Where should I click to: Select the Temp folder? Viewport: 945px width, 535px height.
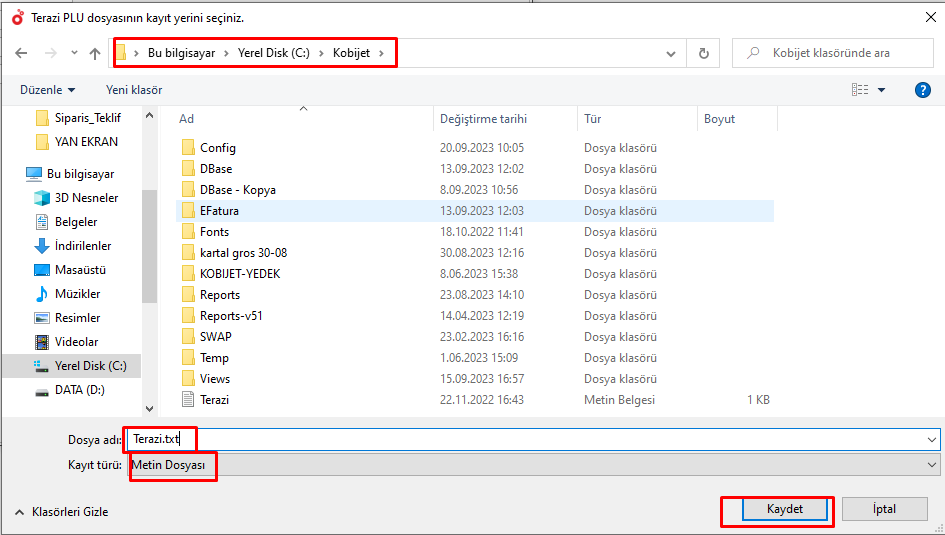206,358
